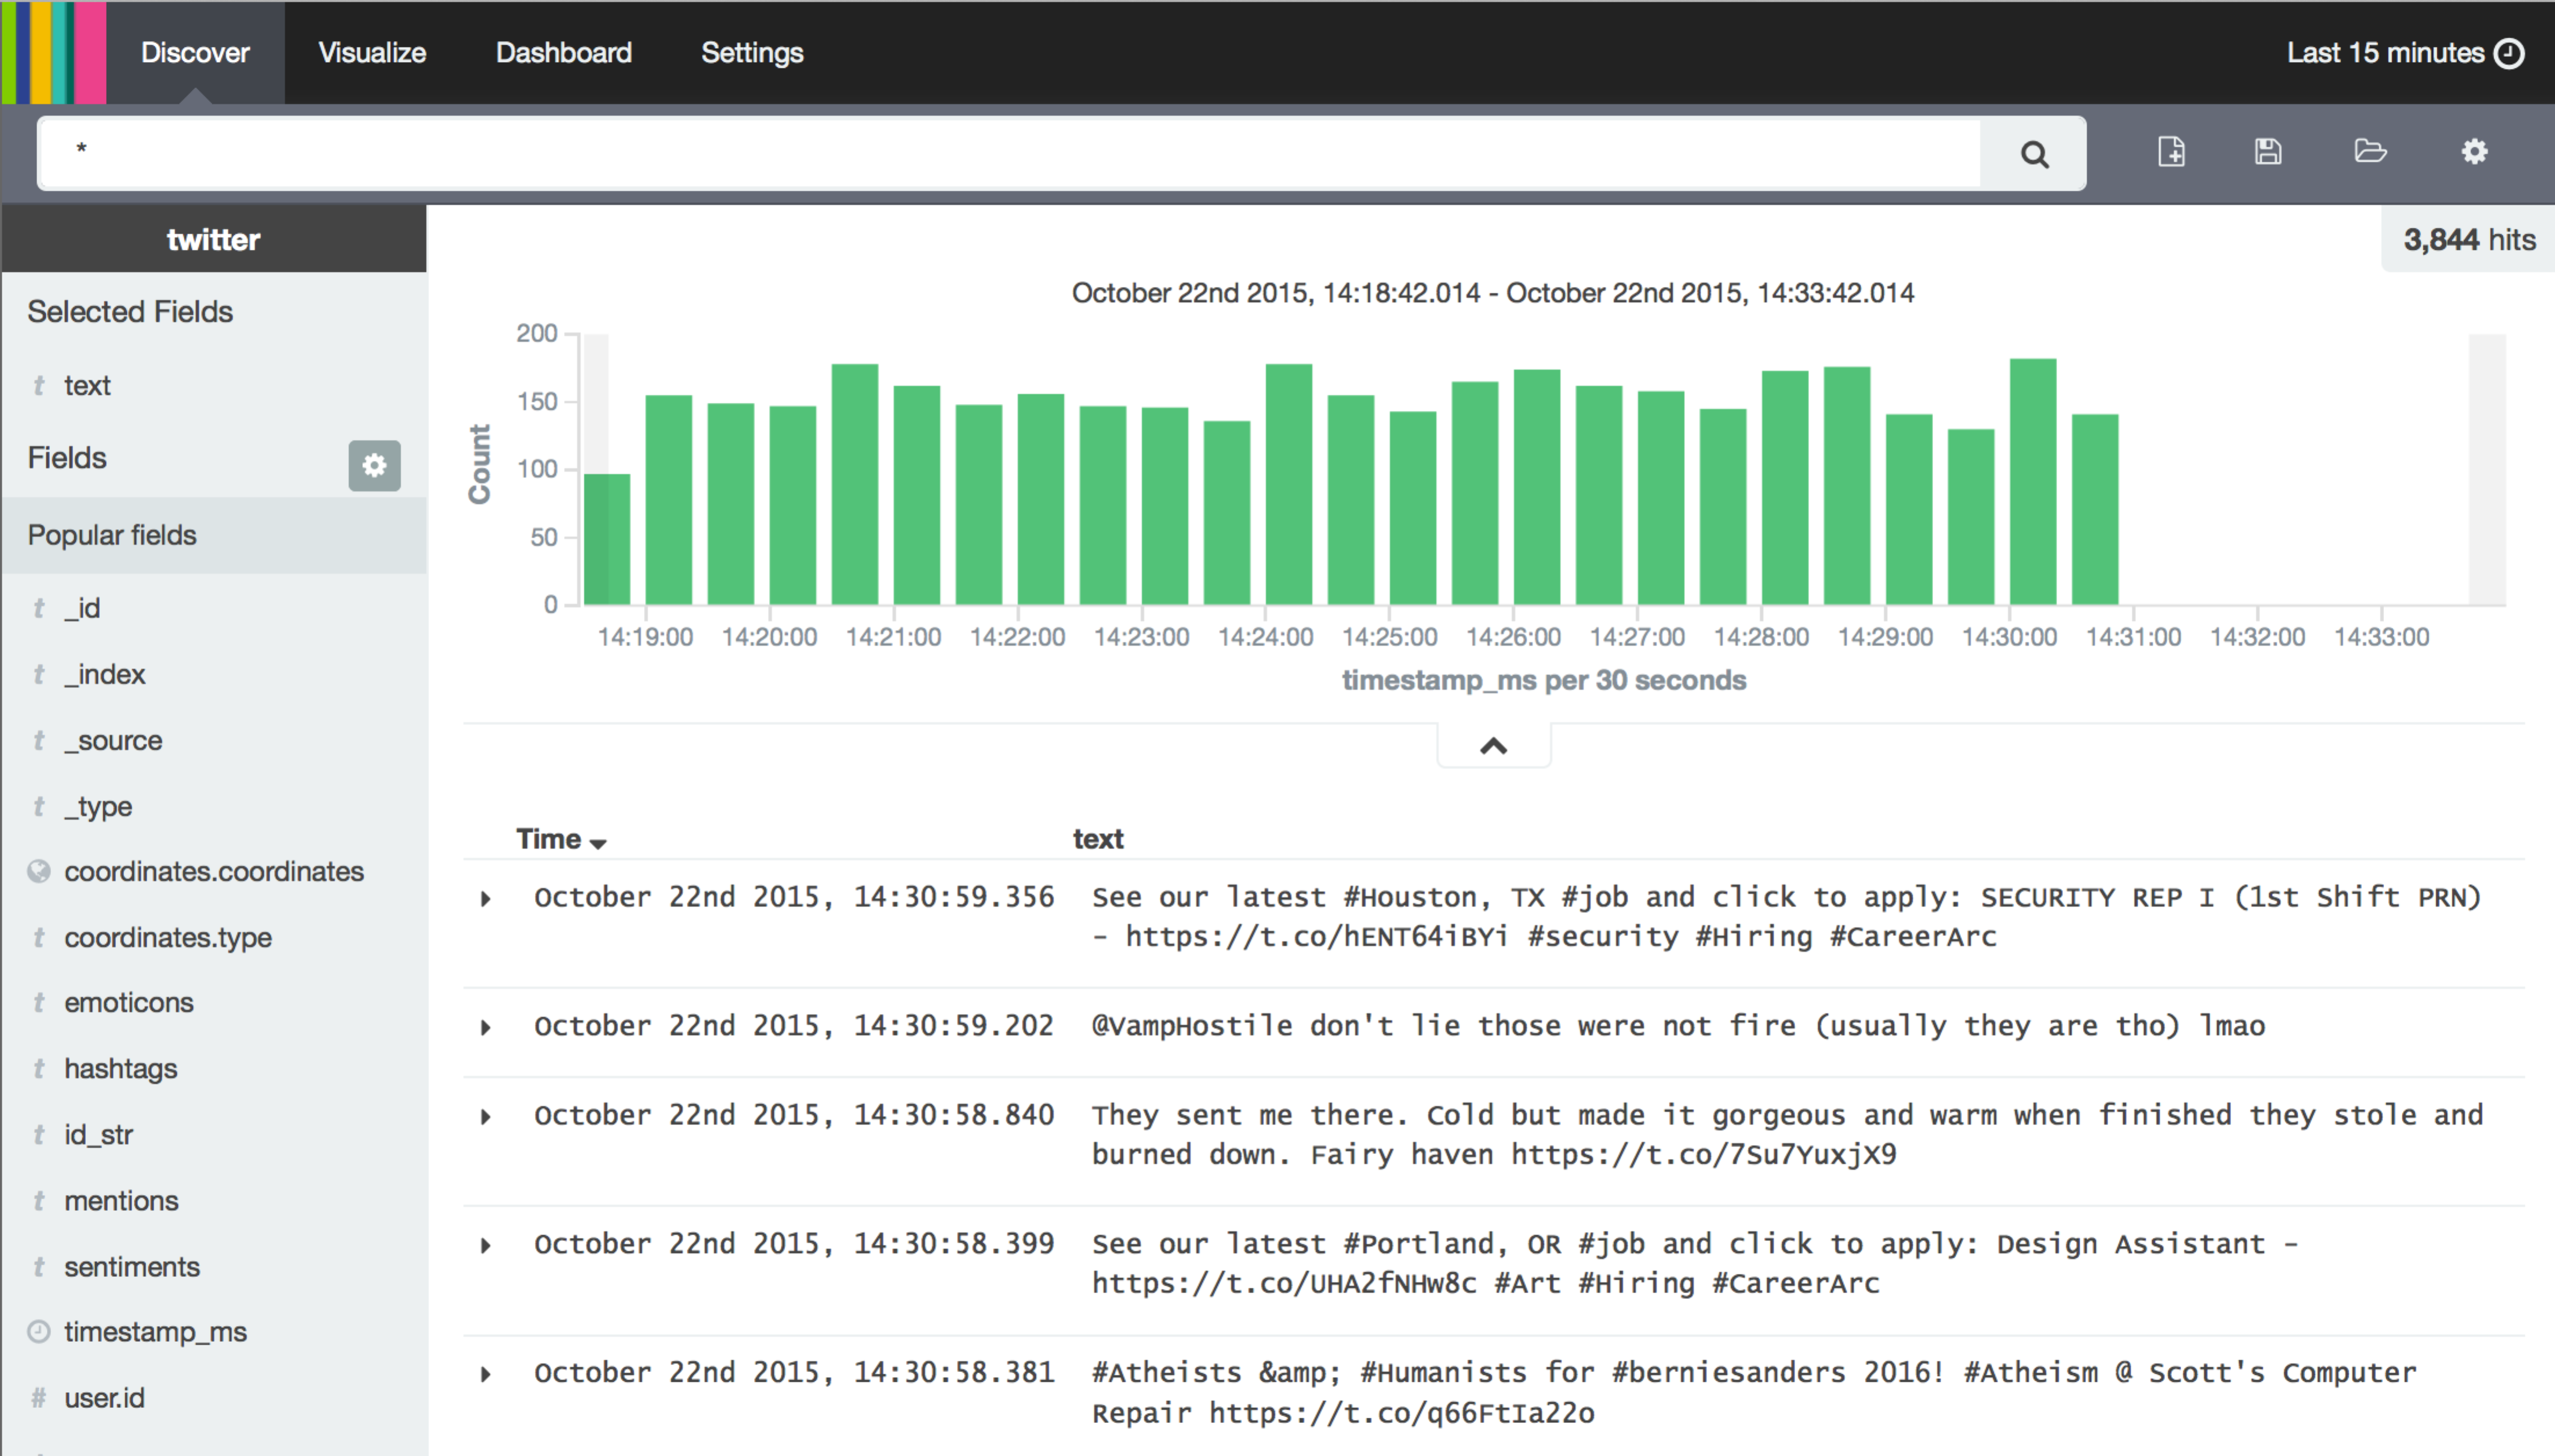Focus the query search input box
Screen dimensions: 2555x1456
coord(1000,152)
